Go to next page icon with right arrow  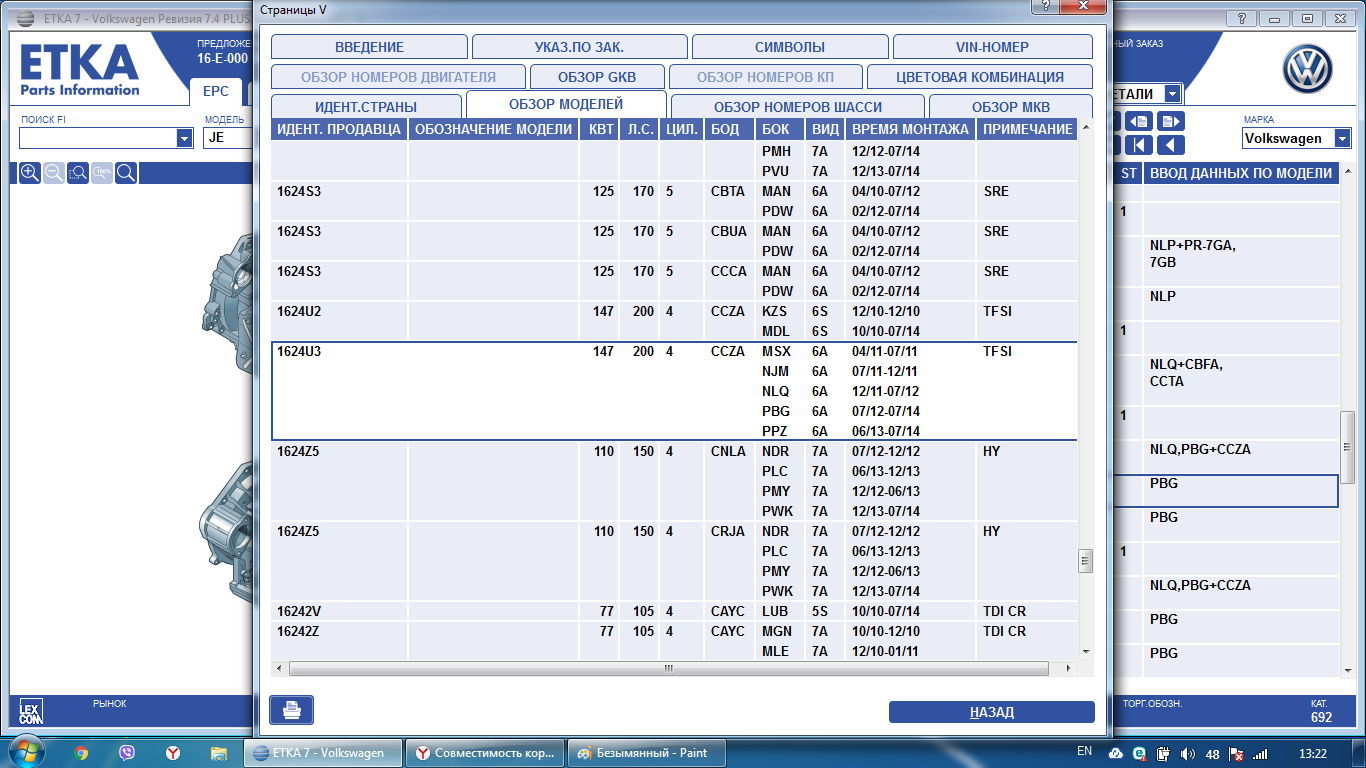[x=1170, y=121]
